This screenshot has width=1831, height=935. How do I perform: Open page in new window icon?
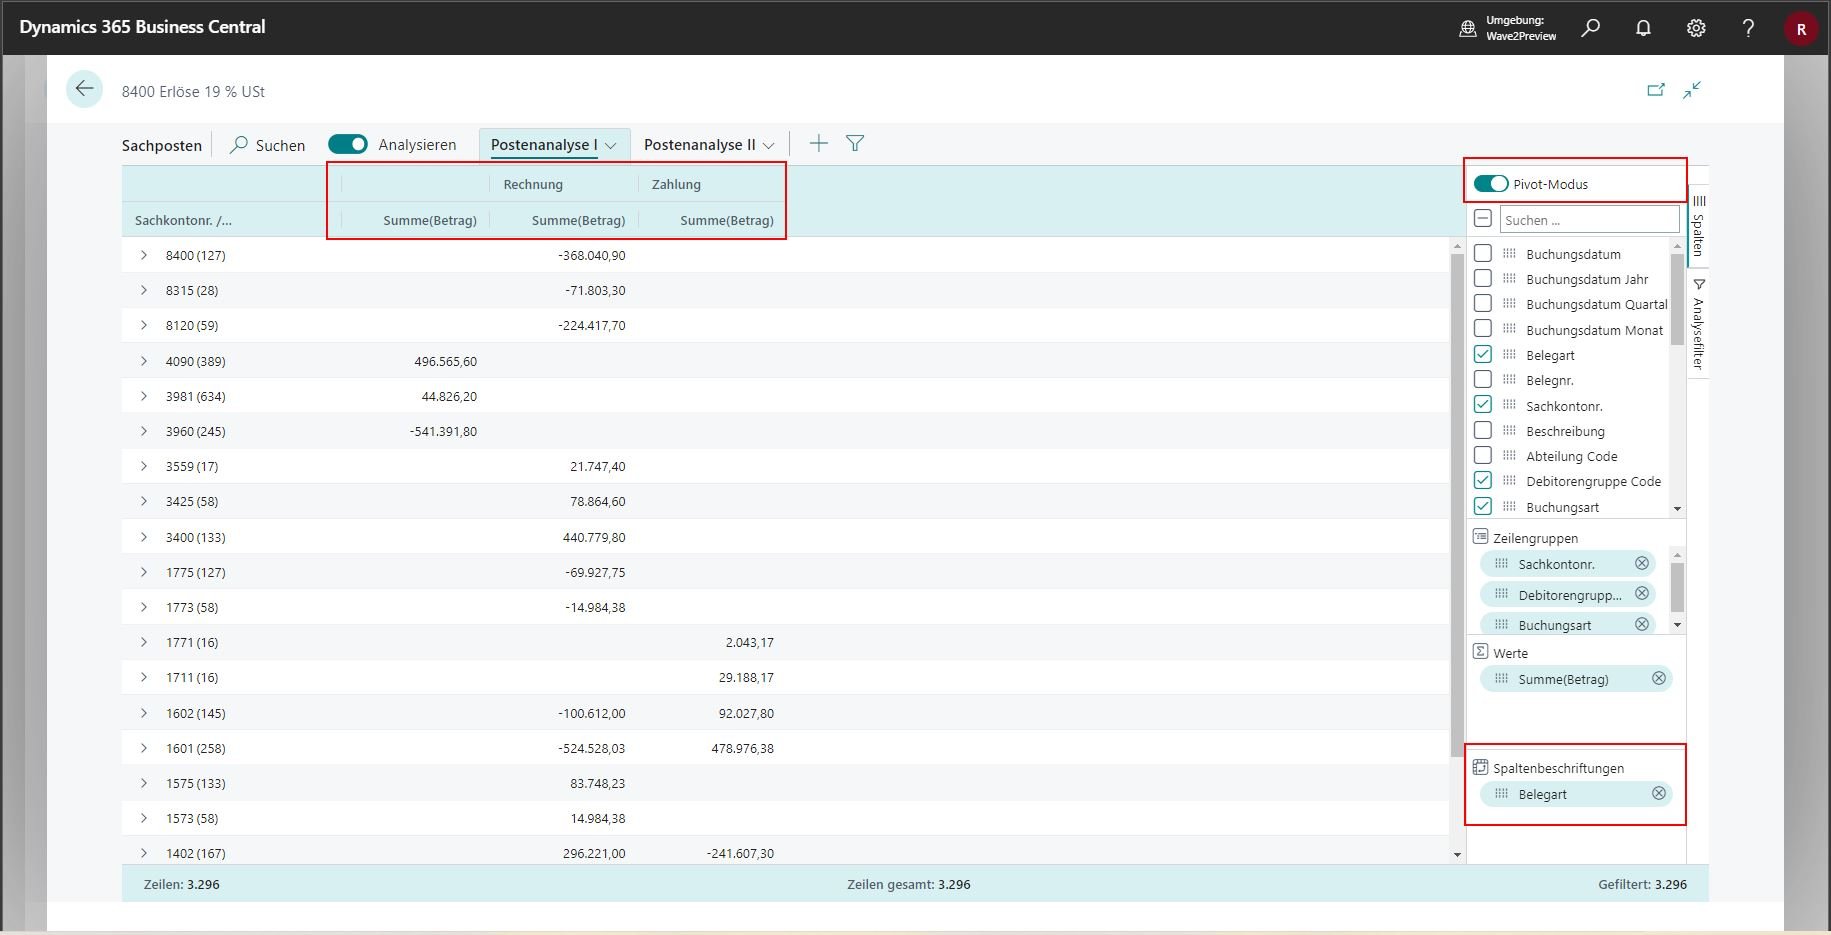(x=1656, y=90)
